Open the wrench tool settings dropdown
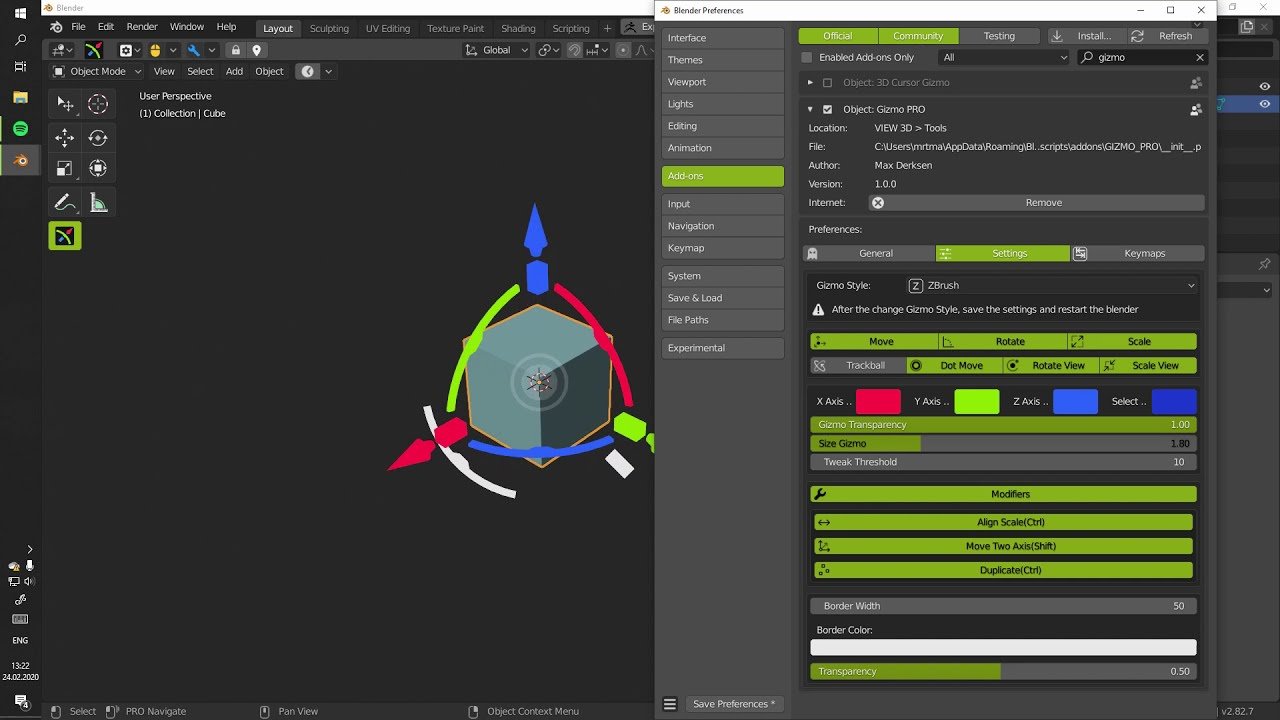 pos(200,50)
